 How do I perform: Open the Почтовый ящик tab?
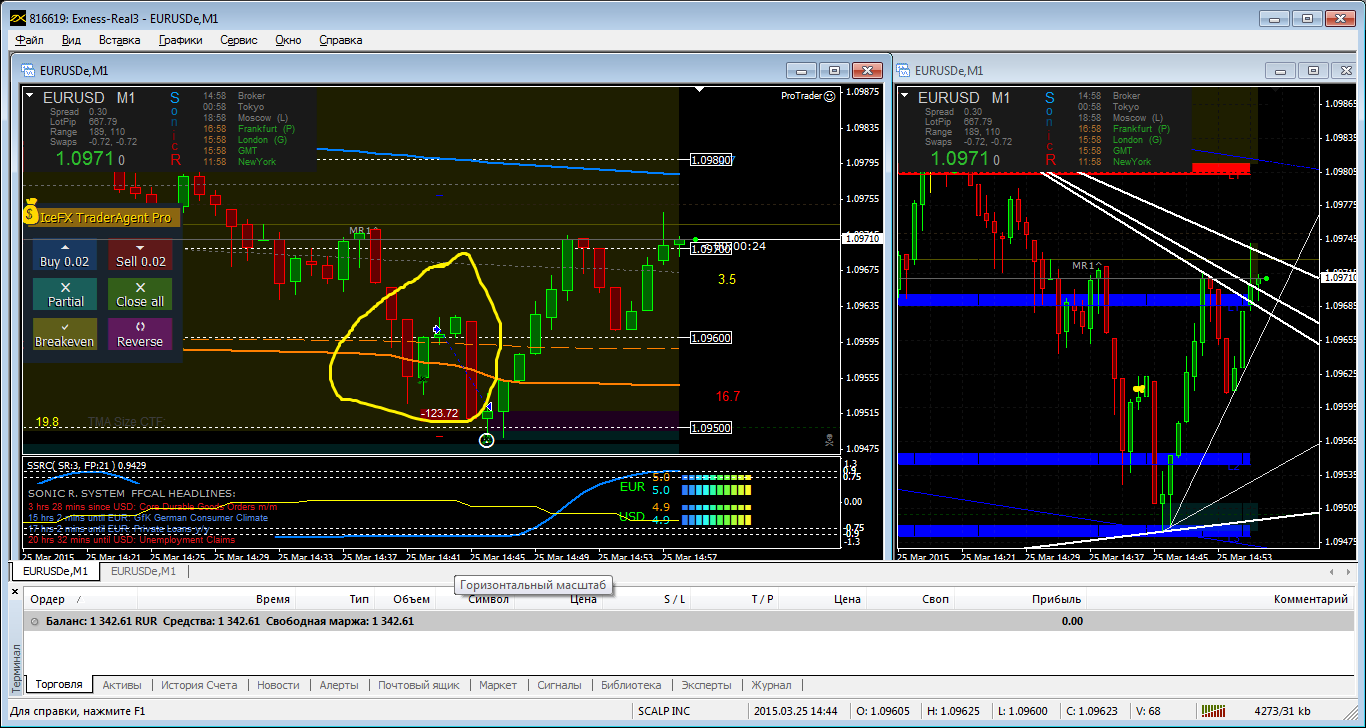click(419, 685)
